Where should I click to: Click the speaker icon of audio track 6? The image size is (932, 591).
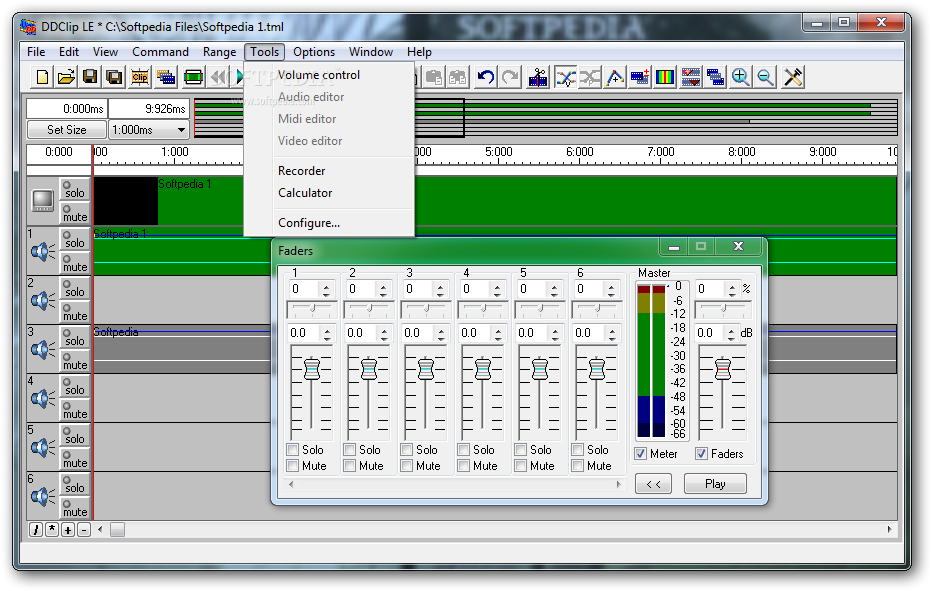[x=42, y=496]
